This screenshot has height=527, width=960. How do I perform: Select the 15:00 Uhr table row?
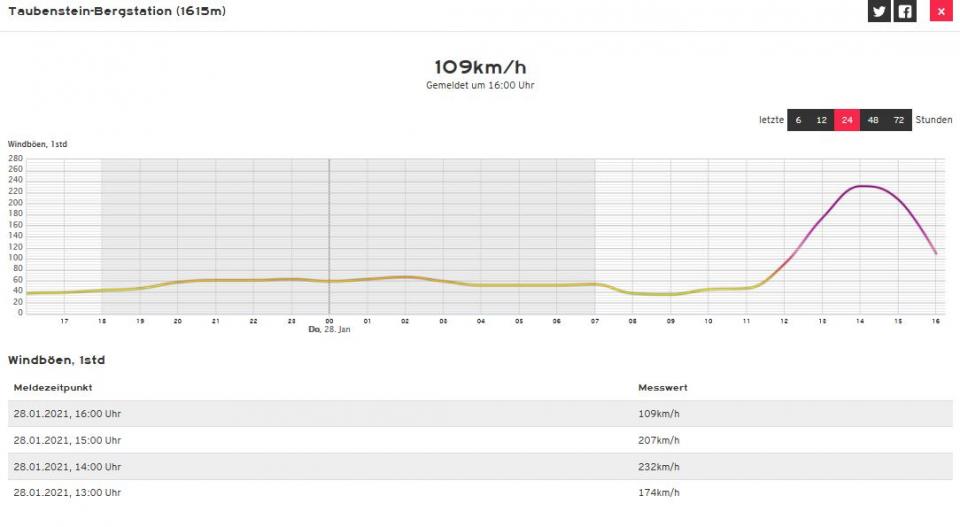[x=480, y=440]
